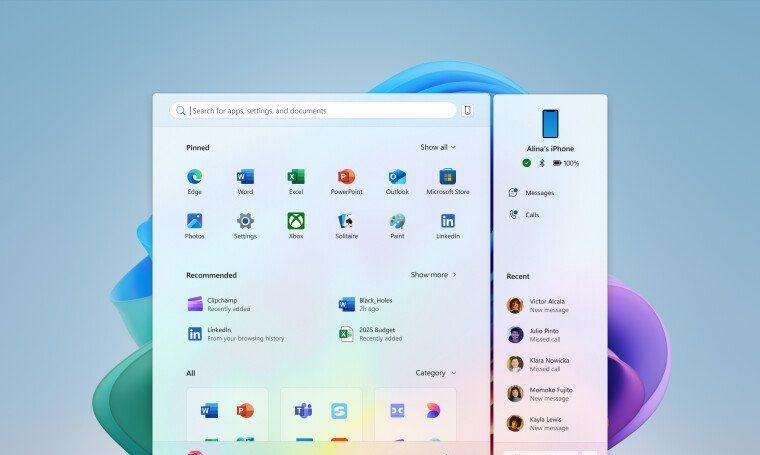Click the Pinned section heading
The height and width of the screenshot is (455, 760).
pos(198,148)
